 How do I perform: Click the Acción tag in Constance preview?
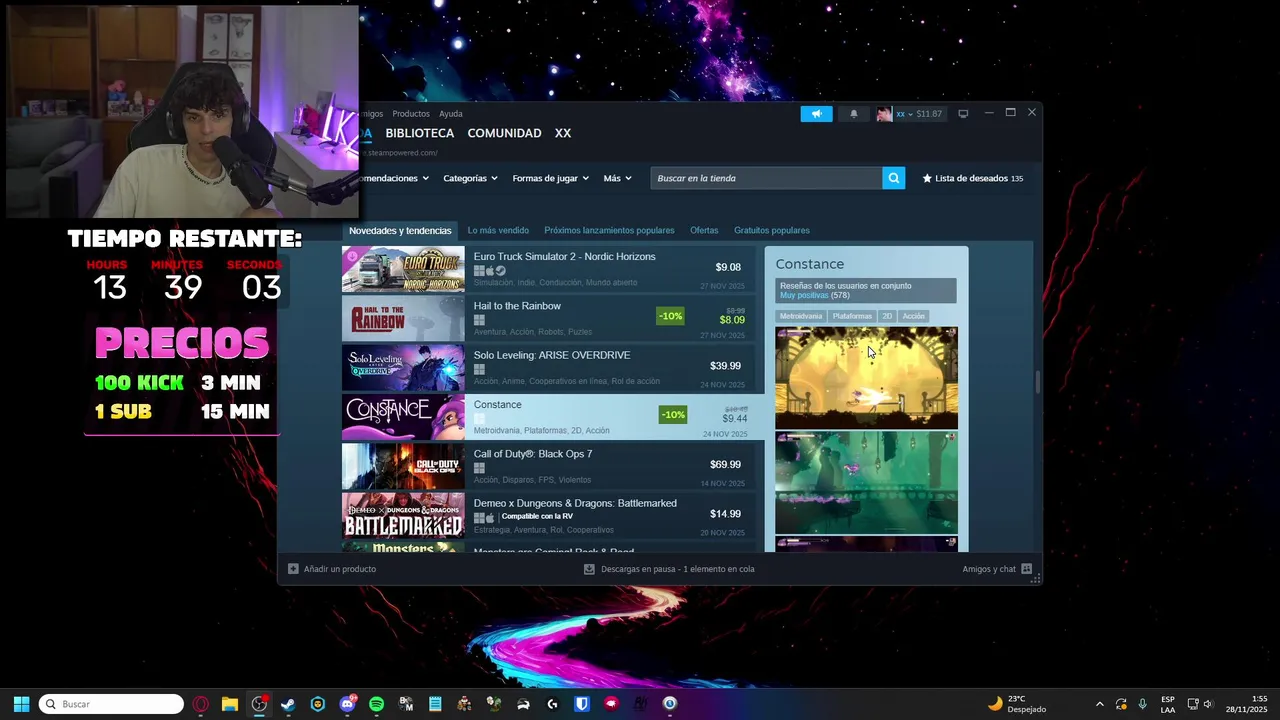[x=914, y=316]
